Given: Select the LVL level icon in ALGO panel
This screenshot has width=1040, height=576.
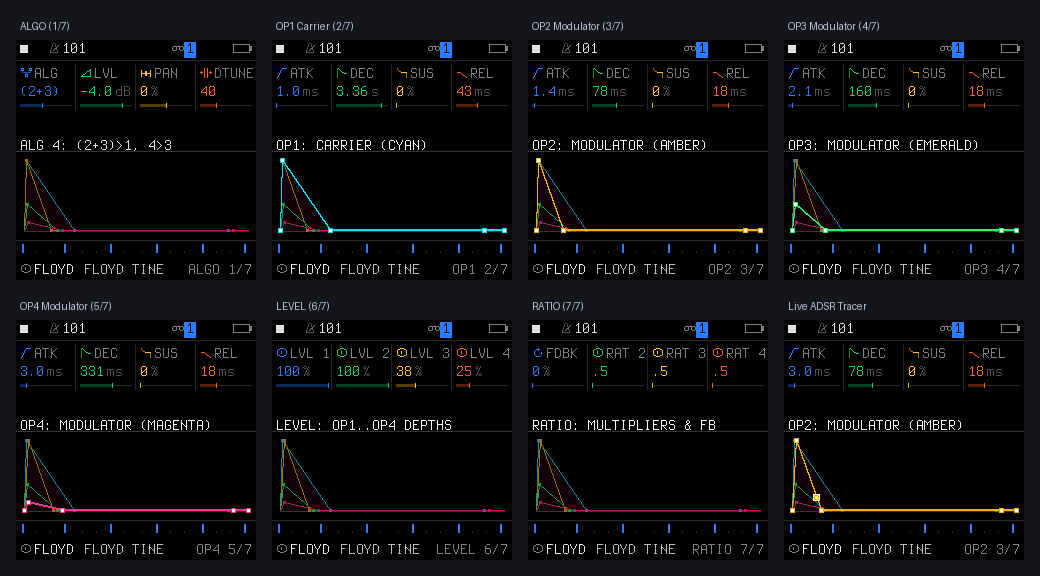Looking at the screenshot, I should pyautogui.click(x=86, y=73).
